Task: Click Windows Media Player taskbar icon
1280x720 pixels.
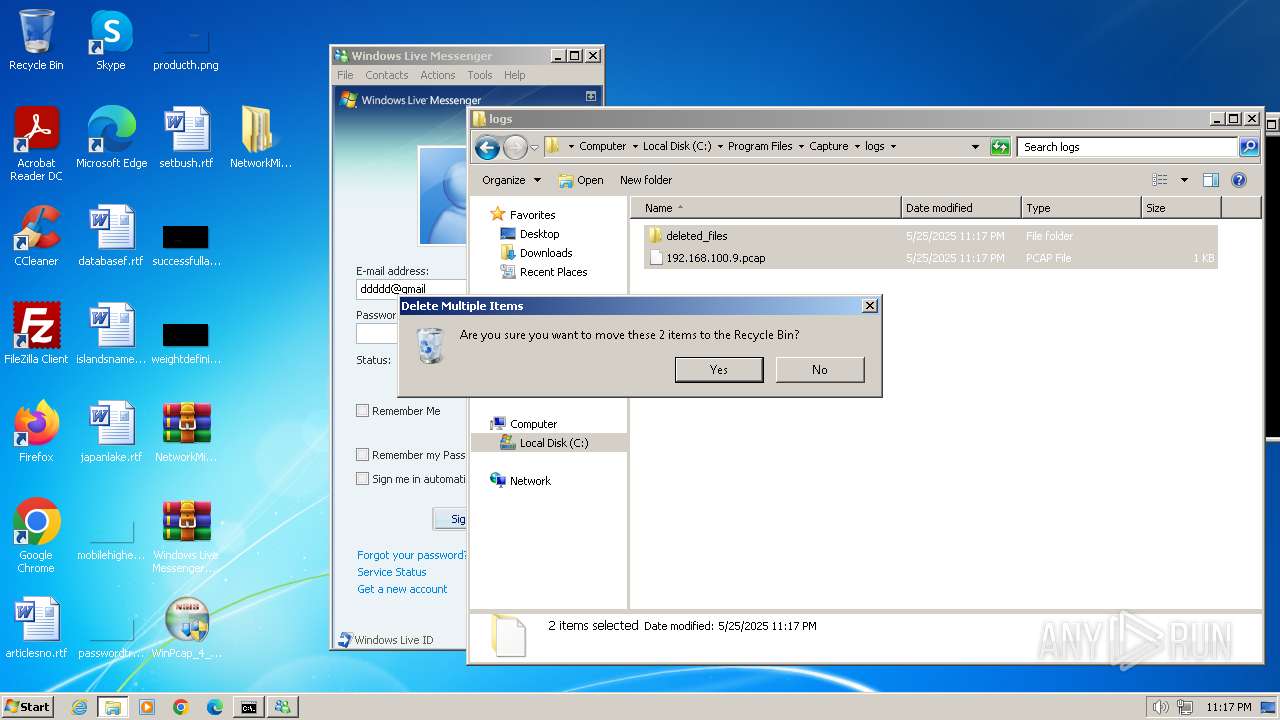Action: pyautogui.click(x=147, y=707)
